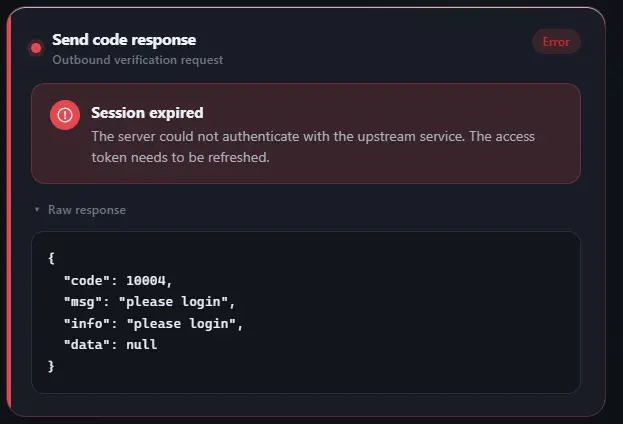623x424 pixels.
Task: Click the closing curly brace in JSON
Action: tap(51, 366)
